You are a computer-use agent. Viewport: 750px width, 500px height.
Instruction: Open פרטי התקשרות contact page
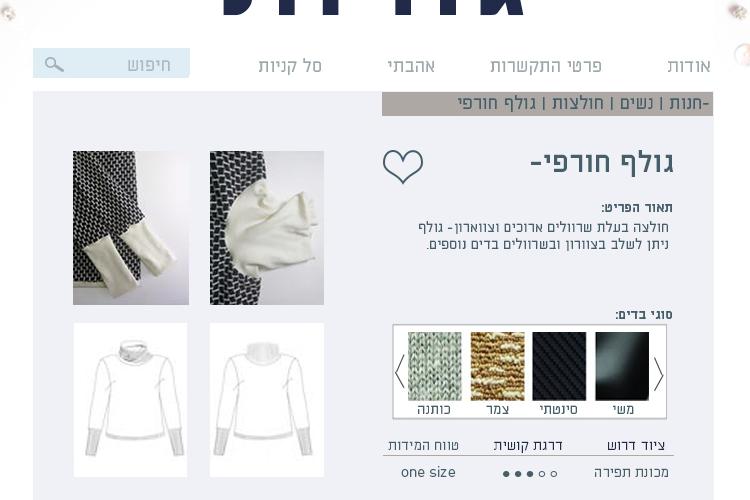click(546, 66)
